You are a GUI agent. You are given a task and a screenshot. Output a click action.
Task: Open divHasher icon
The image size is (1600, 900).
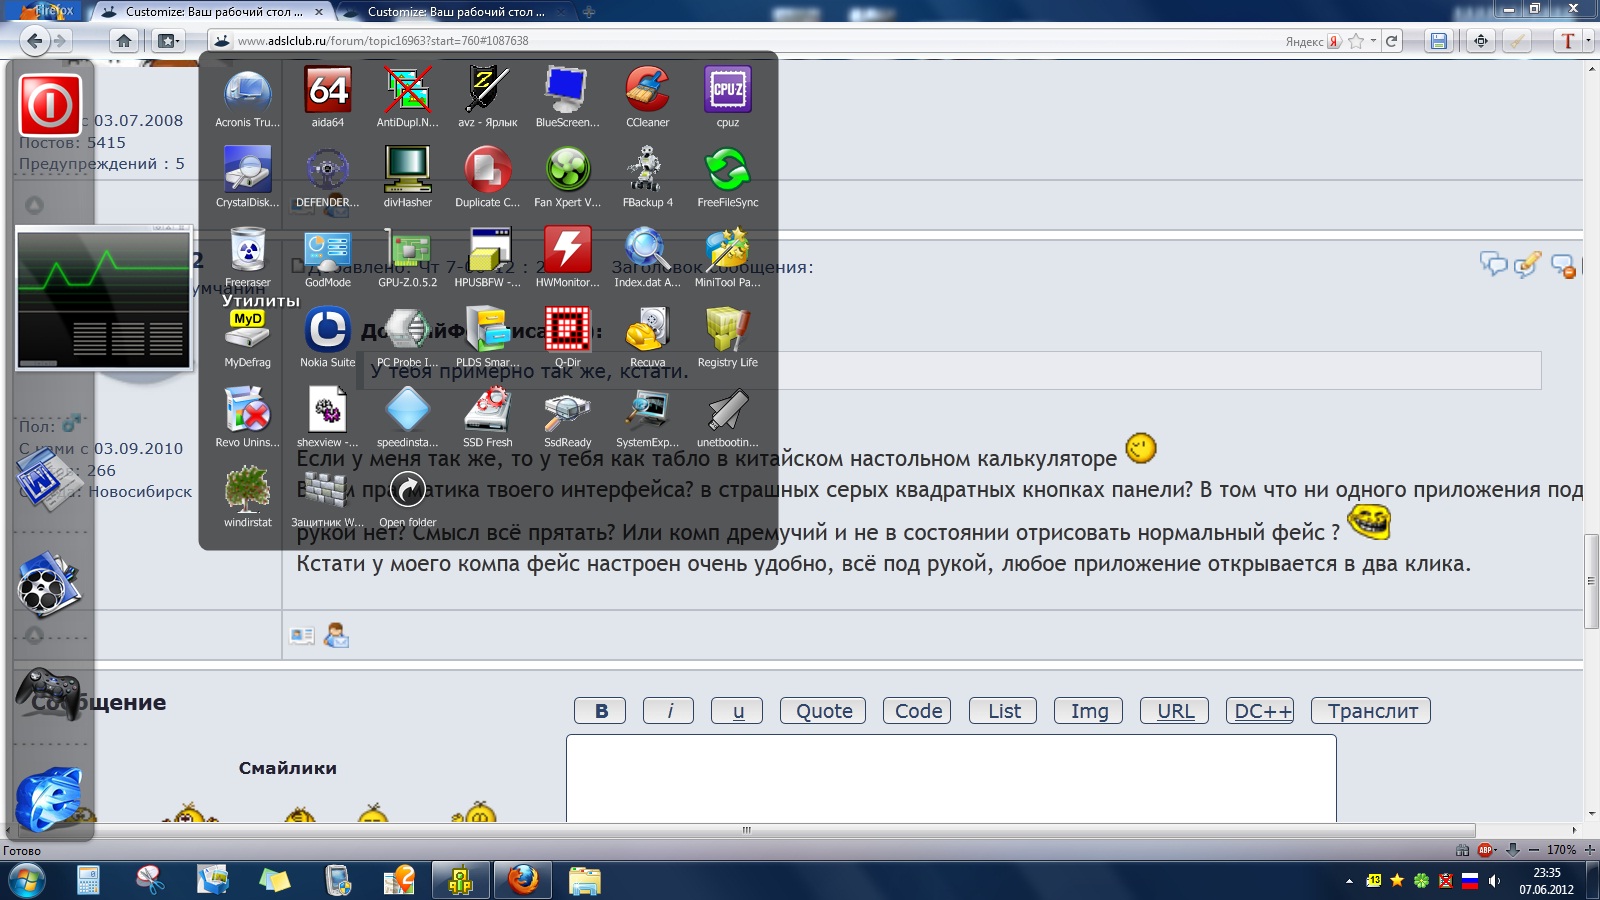click(x=408, y=171)
